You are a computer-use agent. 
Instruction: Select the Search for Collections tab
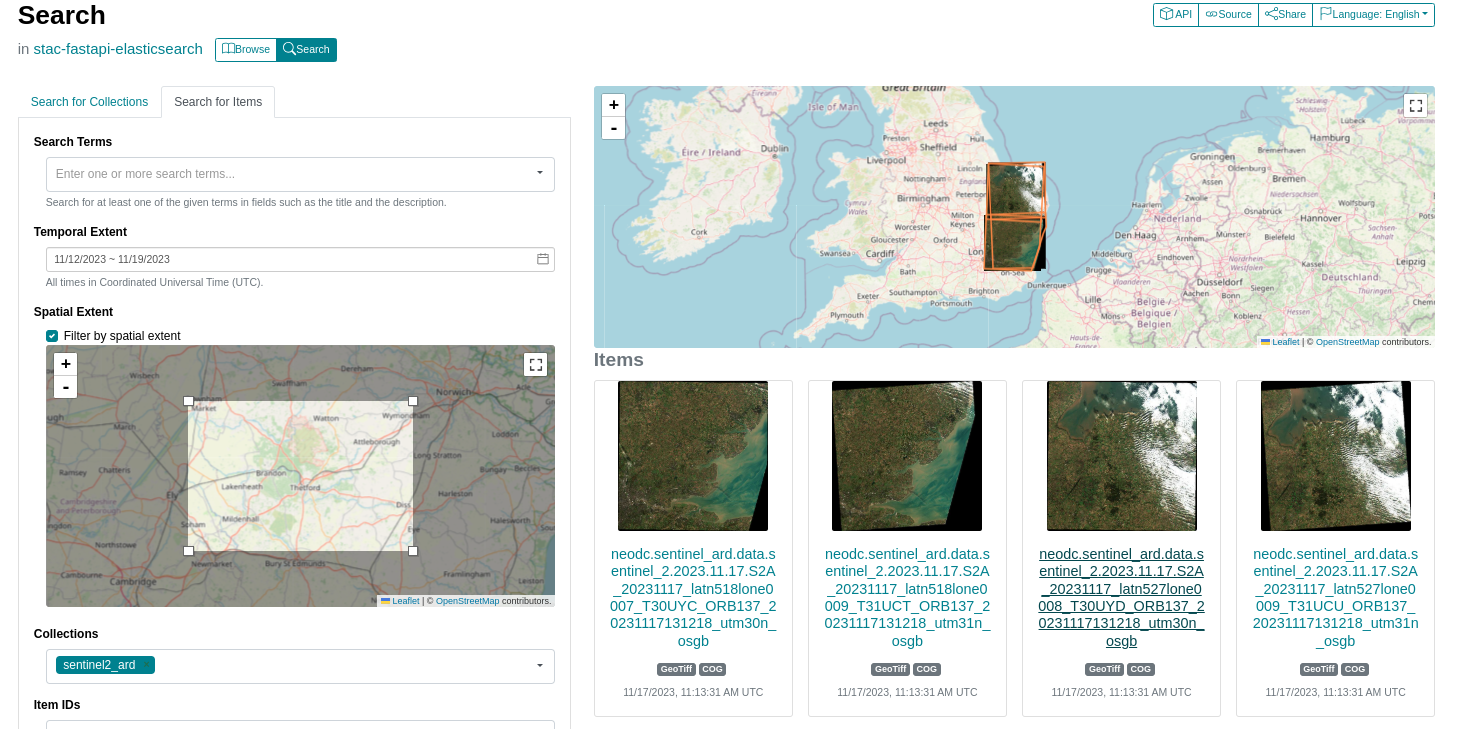(89, 102)
